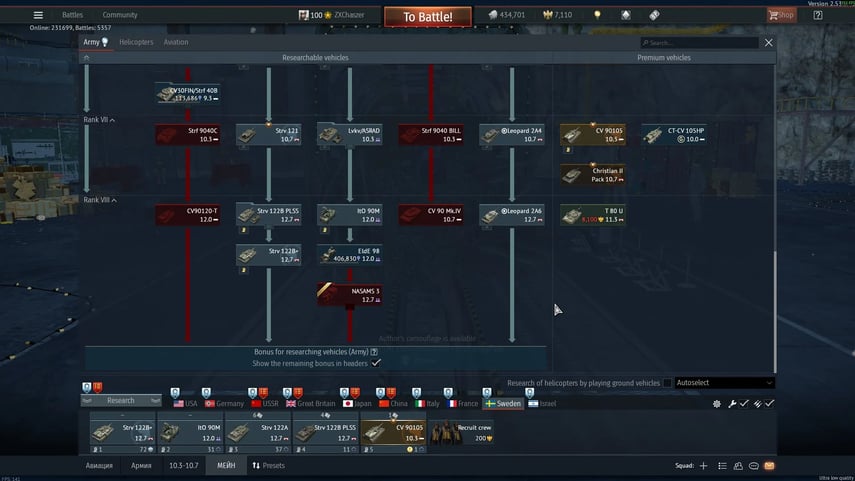
Task: Click the Research button
Action: tap(119, 401)
